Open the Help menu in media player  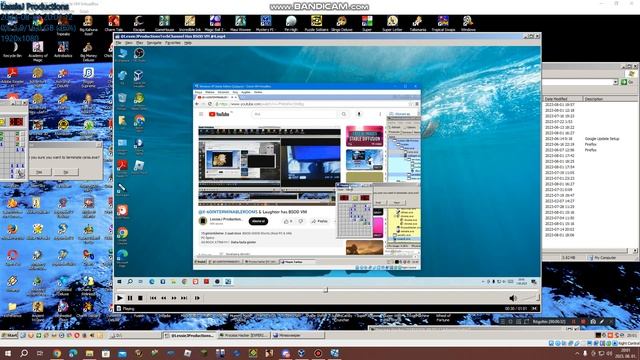tap(188, 42)
